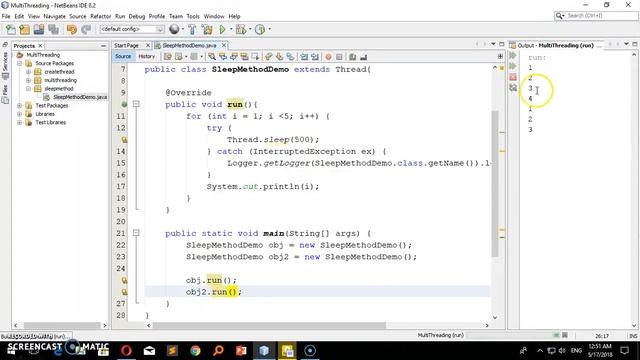This screenshot has width=640, height=360.
Task: Click the Build Project hammer icon
Action: tap(192, 29)
